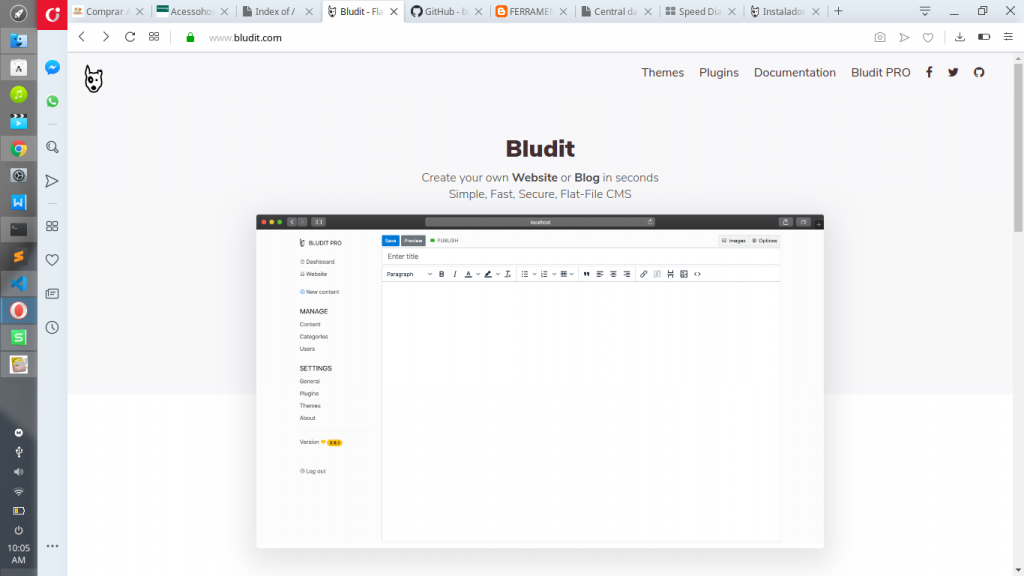The width and height of the screenshot is (1024, 576).
Task: Open Bludit GitHub page icon
Action: 979,72
